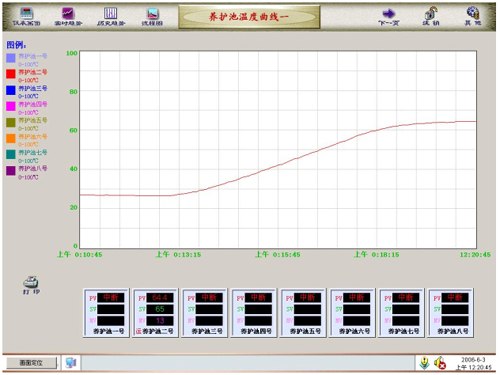Open the 其他 gear settings icon
The image size is (500, 375).
click(x=473, y=13)
